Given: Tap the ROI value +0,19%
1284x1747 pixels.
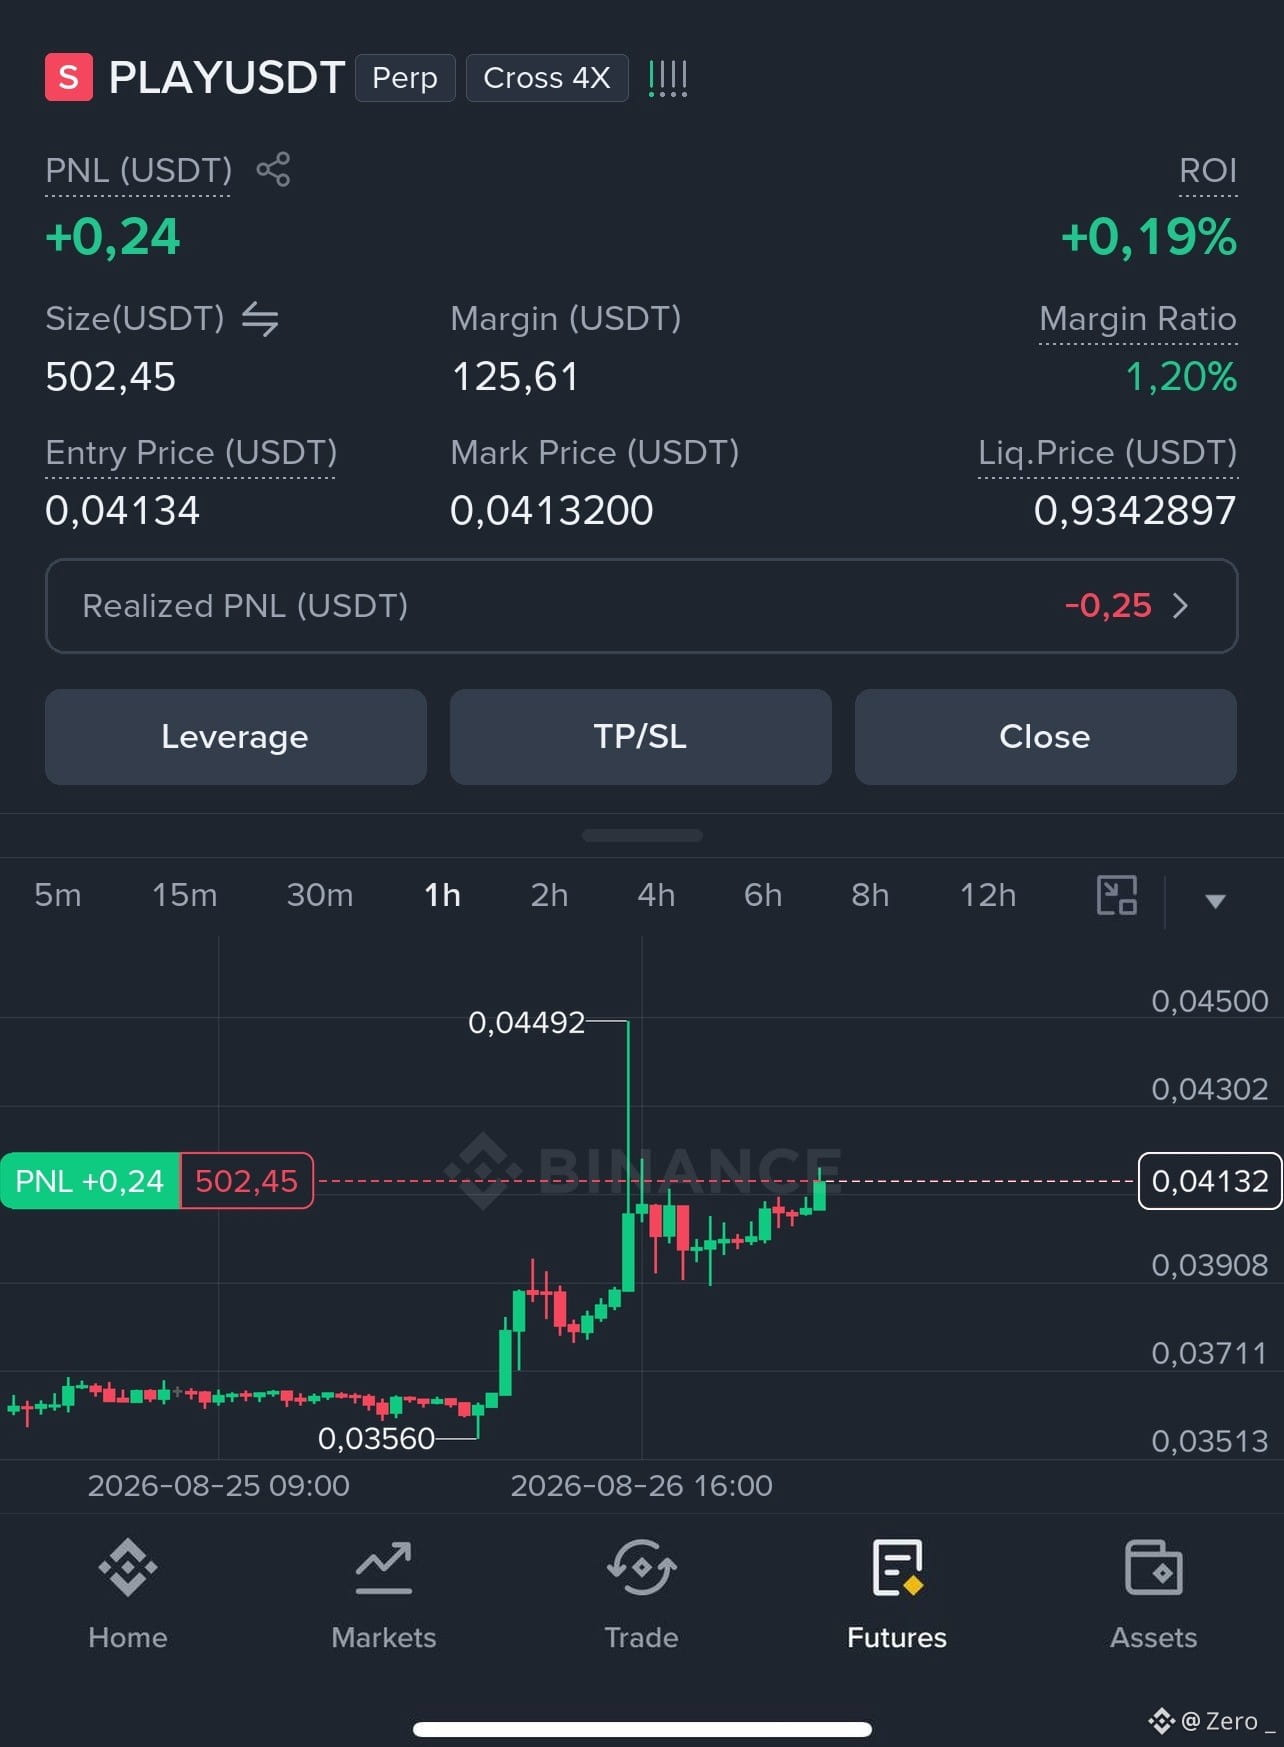Looking at the screenshot, I should pos(1149,237).
